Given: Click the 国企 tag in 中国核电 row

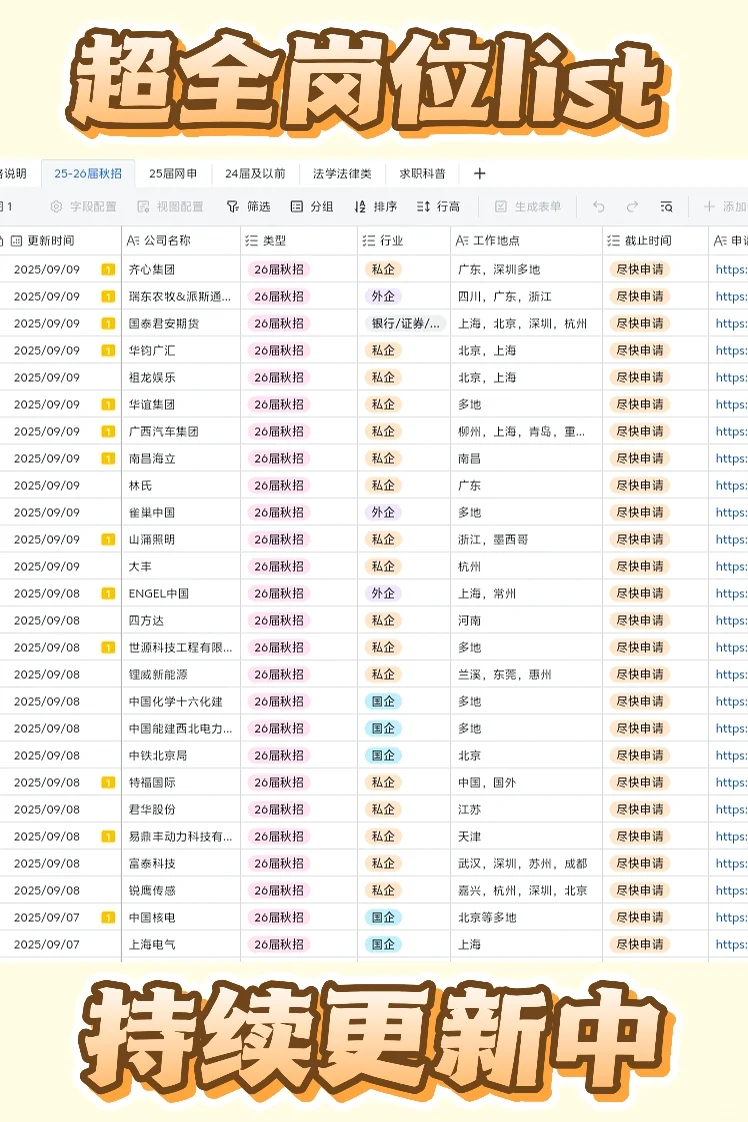Looking at the screenshot, I should click(383, 917).
